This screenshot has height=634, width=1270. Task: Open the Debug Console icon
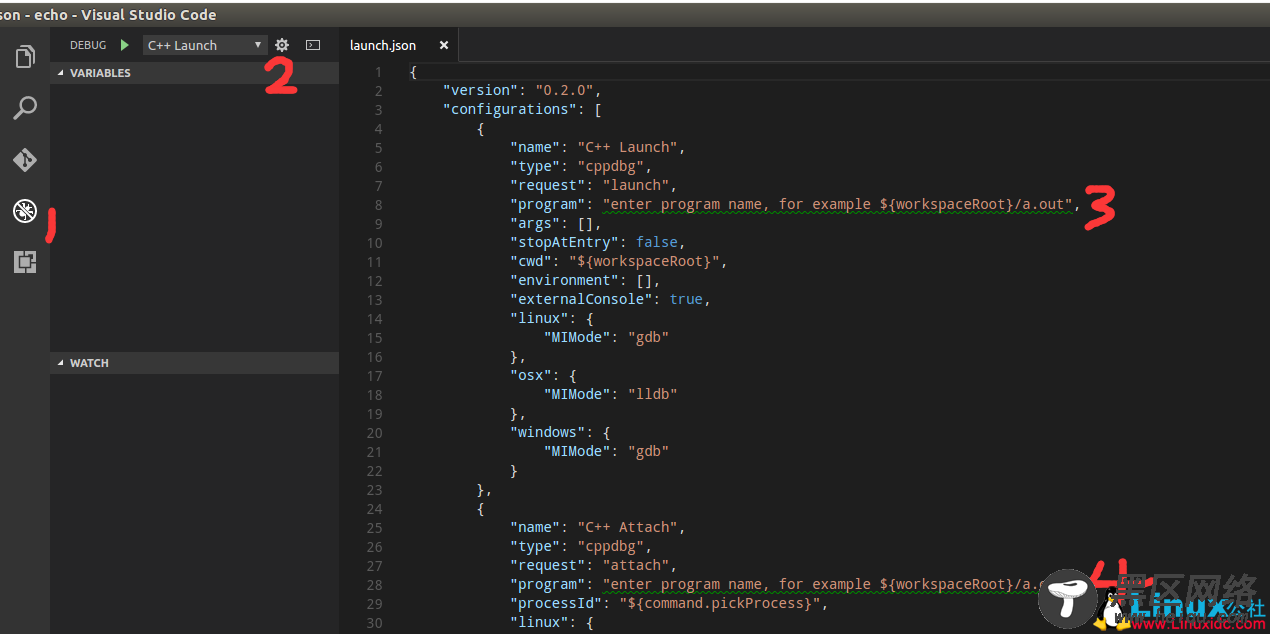click(x=313, y=45)
